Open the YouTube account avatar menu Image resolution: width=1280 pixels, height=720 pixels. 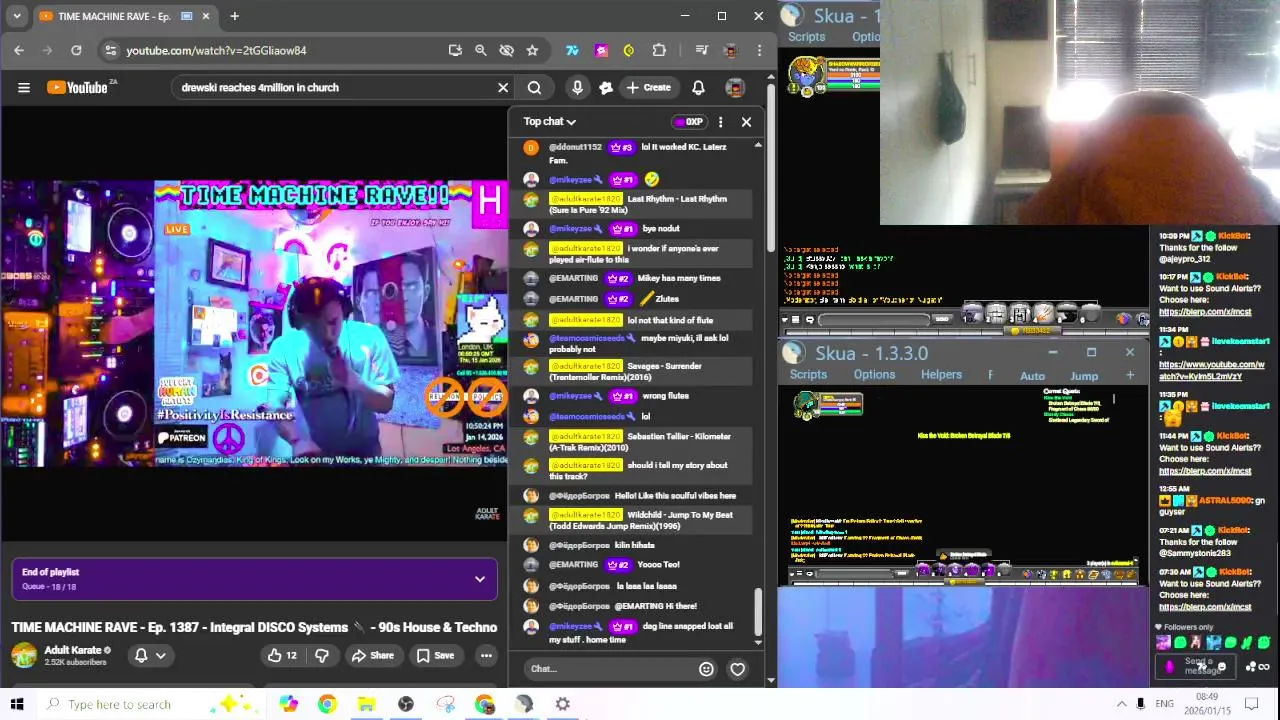(x=735, y=87)
